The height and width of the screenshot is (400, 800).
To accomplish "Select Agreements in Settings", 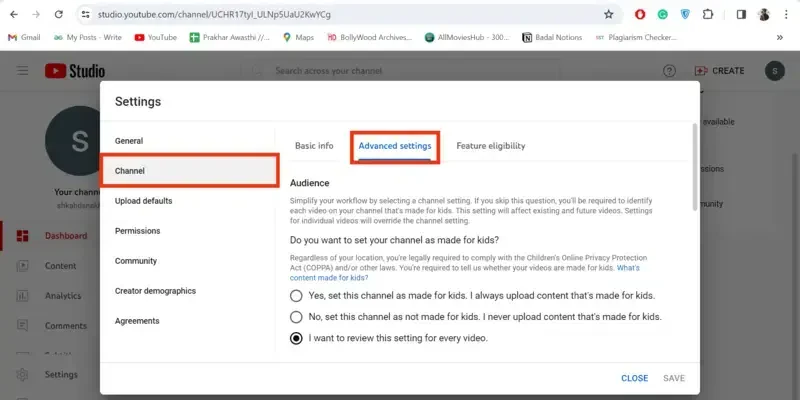I will coord(187,321).
